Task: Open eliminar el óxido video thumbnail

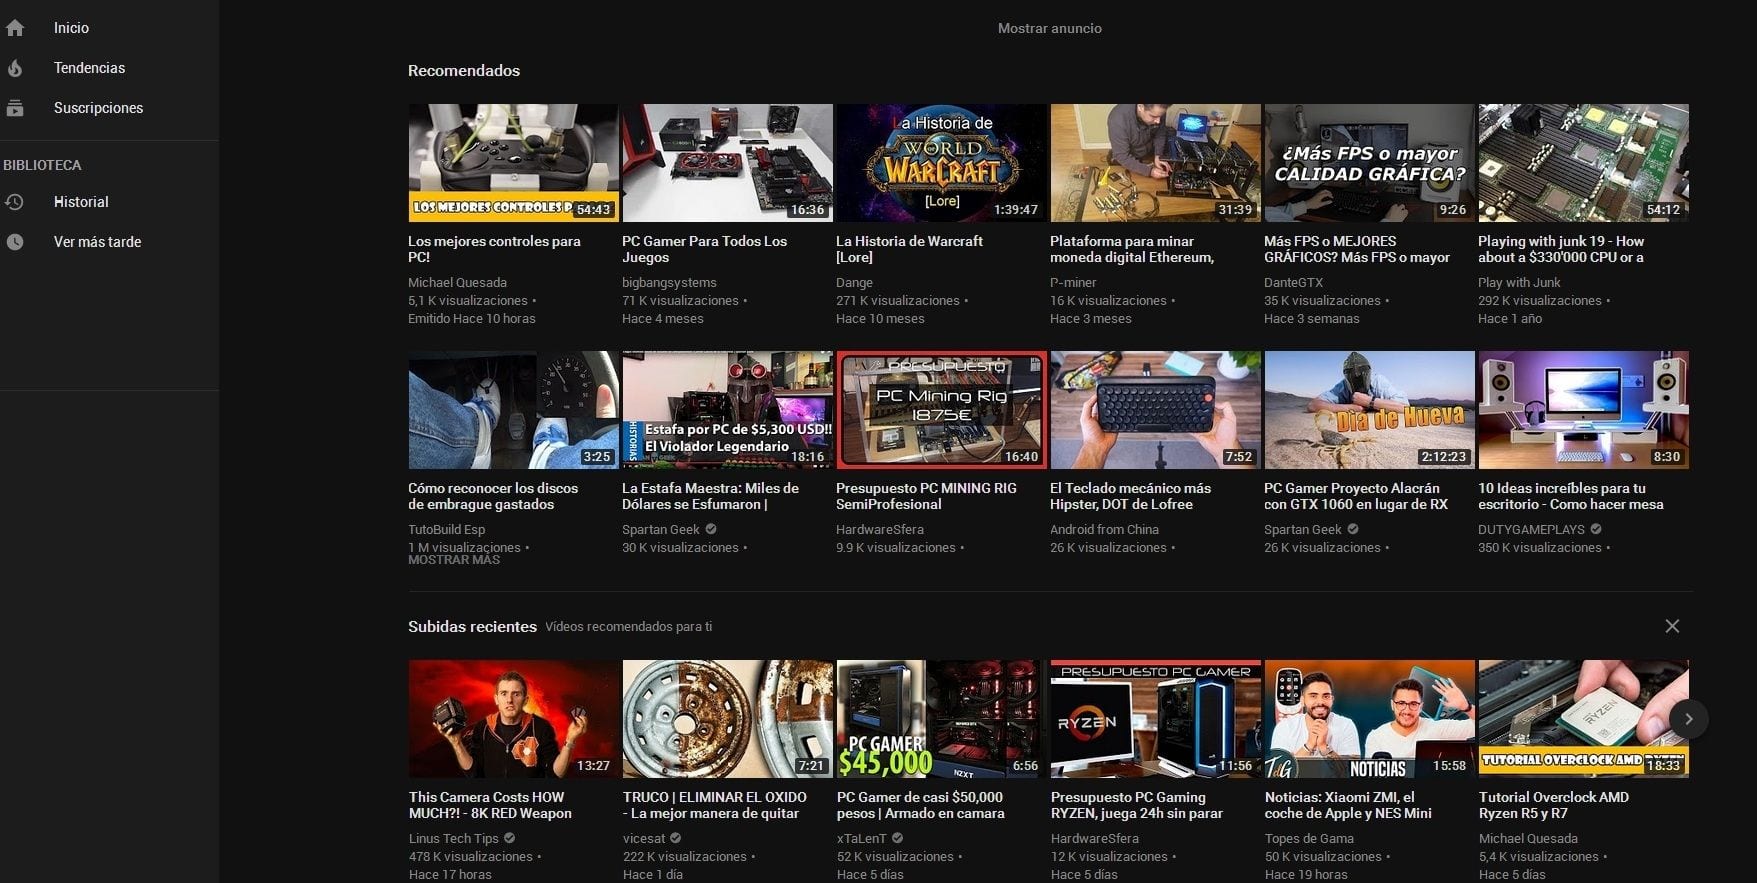Action: coord(727,718)
